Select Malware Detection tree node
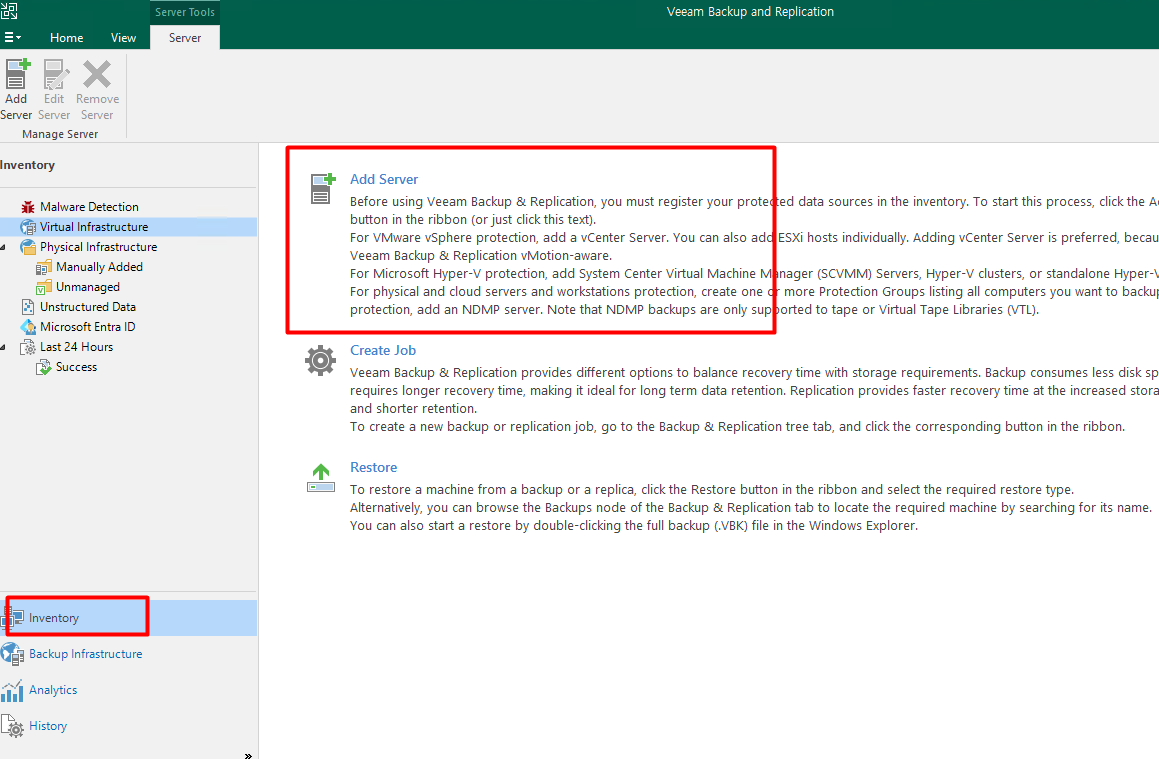1159x759 pixels. click(89, 207)
